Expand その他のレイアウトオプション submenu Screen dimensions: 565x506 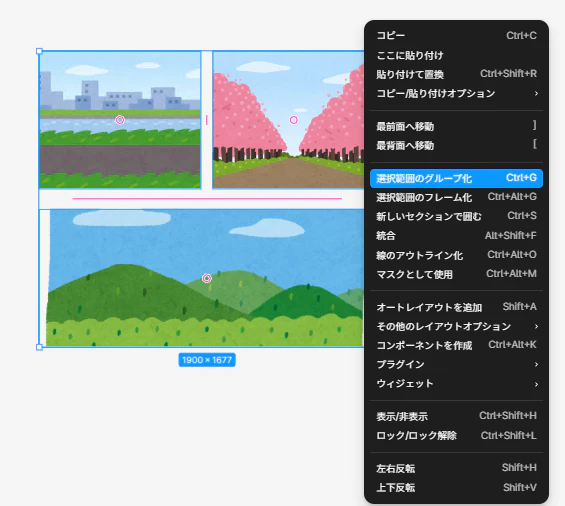tap(456, 326)
